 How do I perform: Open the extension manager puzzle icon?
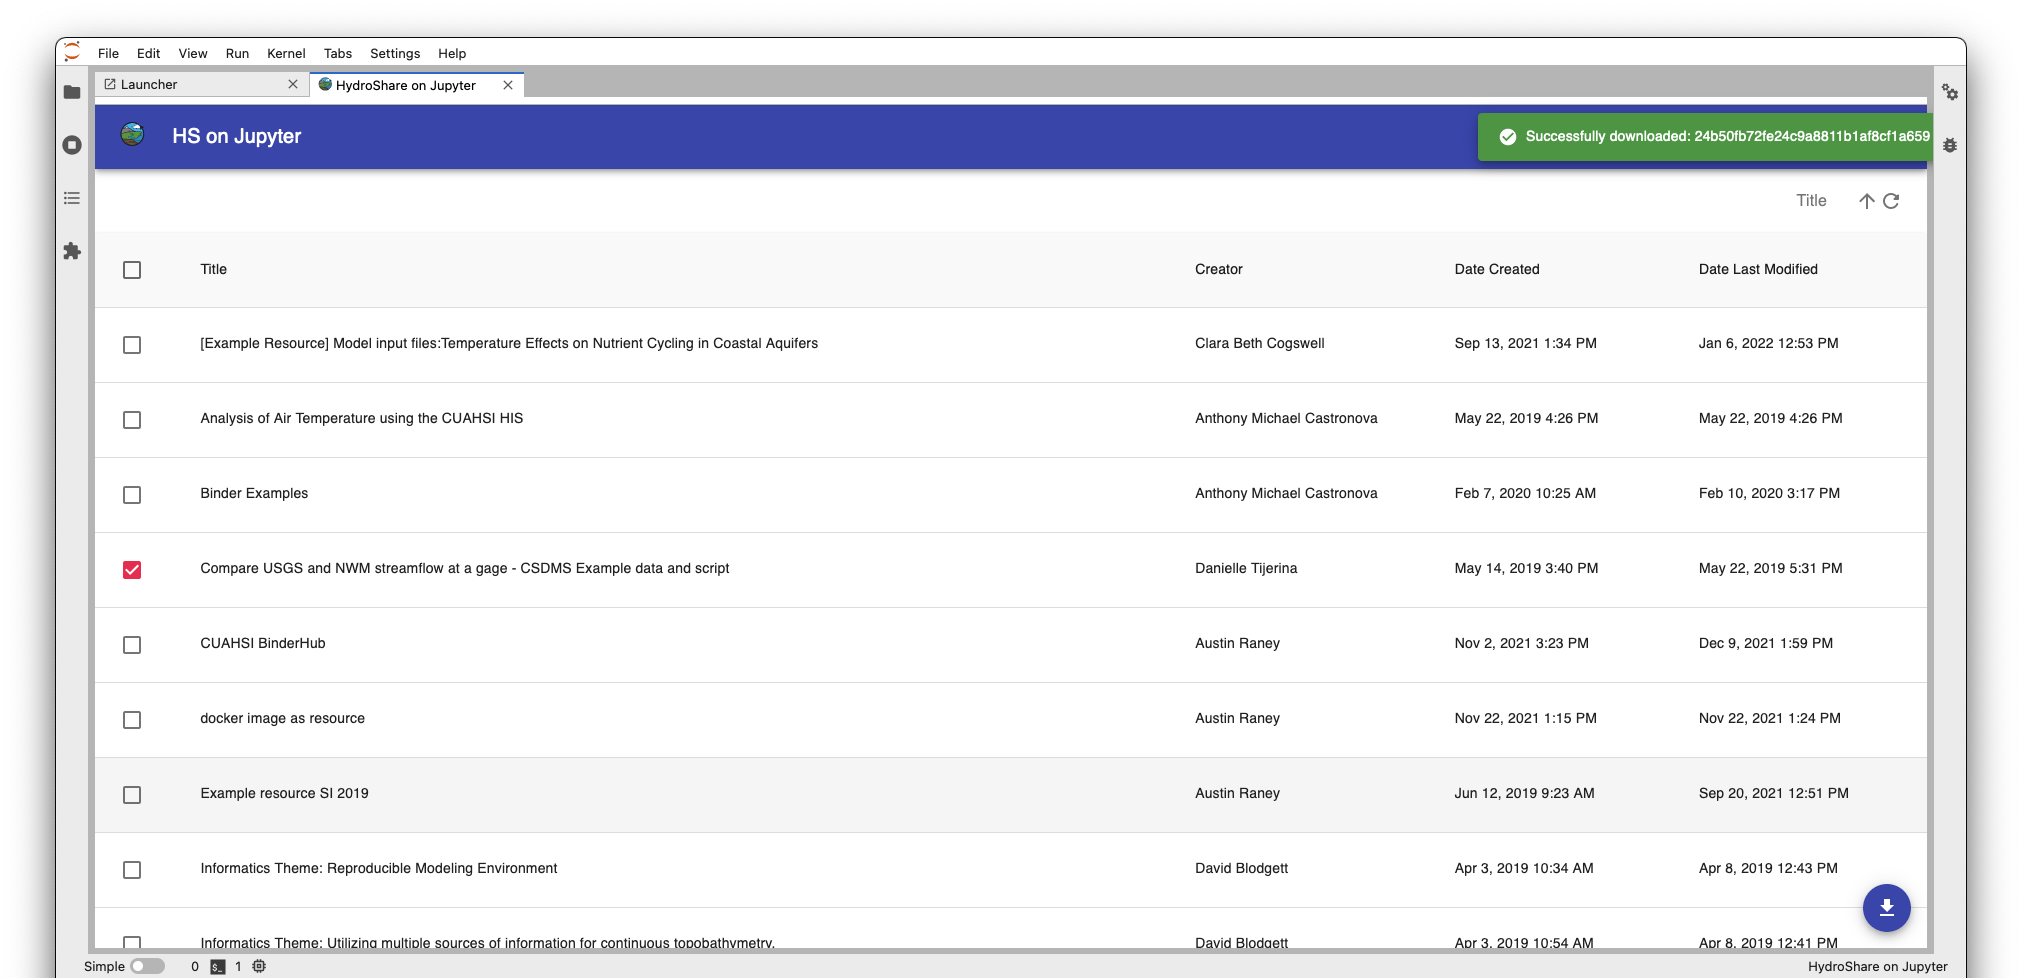point(72,251)
